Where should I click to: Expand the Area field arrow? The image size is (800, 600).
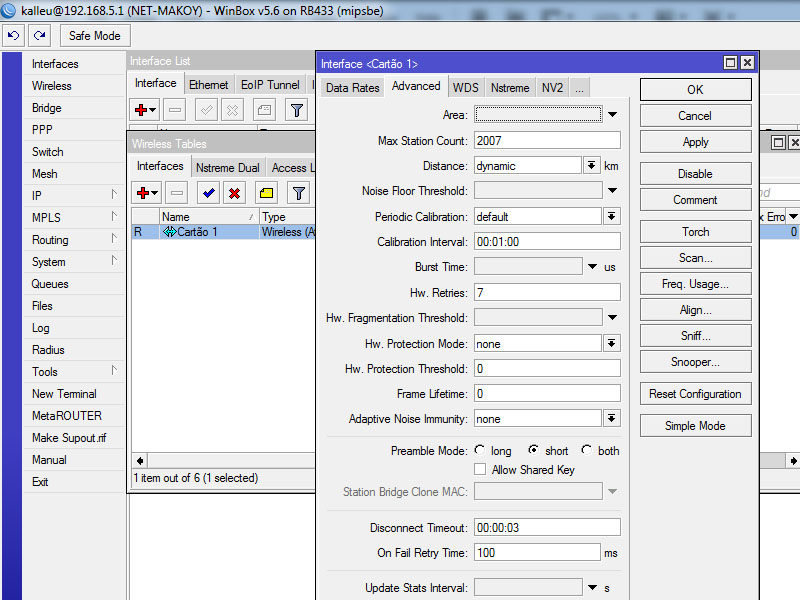click(612, 115)
